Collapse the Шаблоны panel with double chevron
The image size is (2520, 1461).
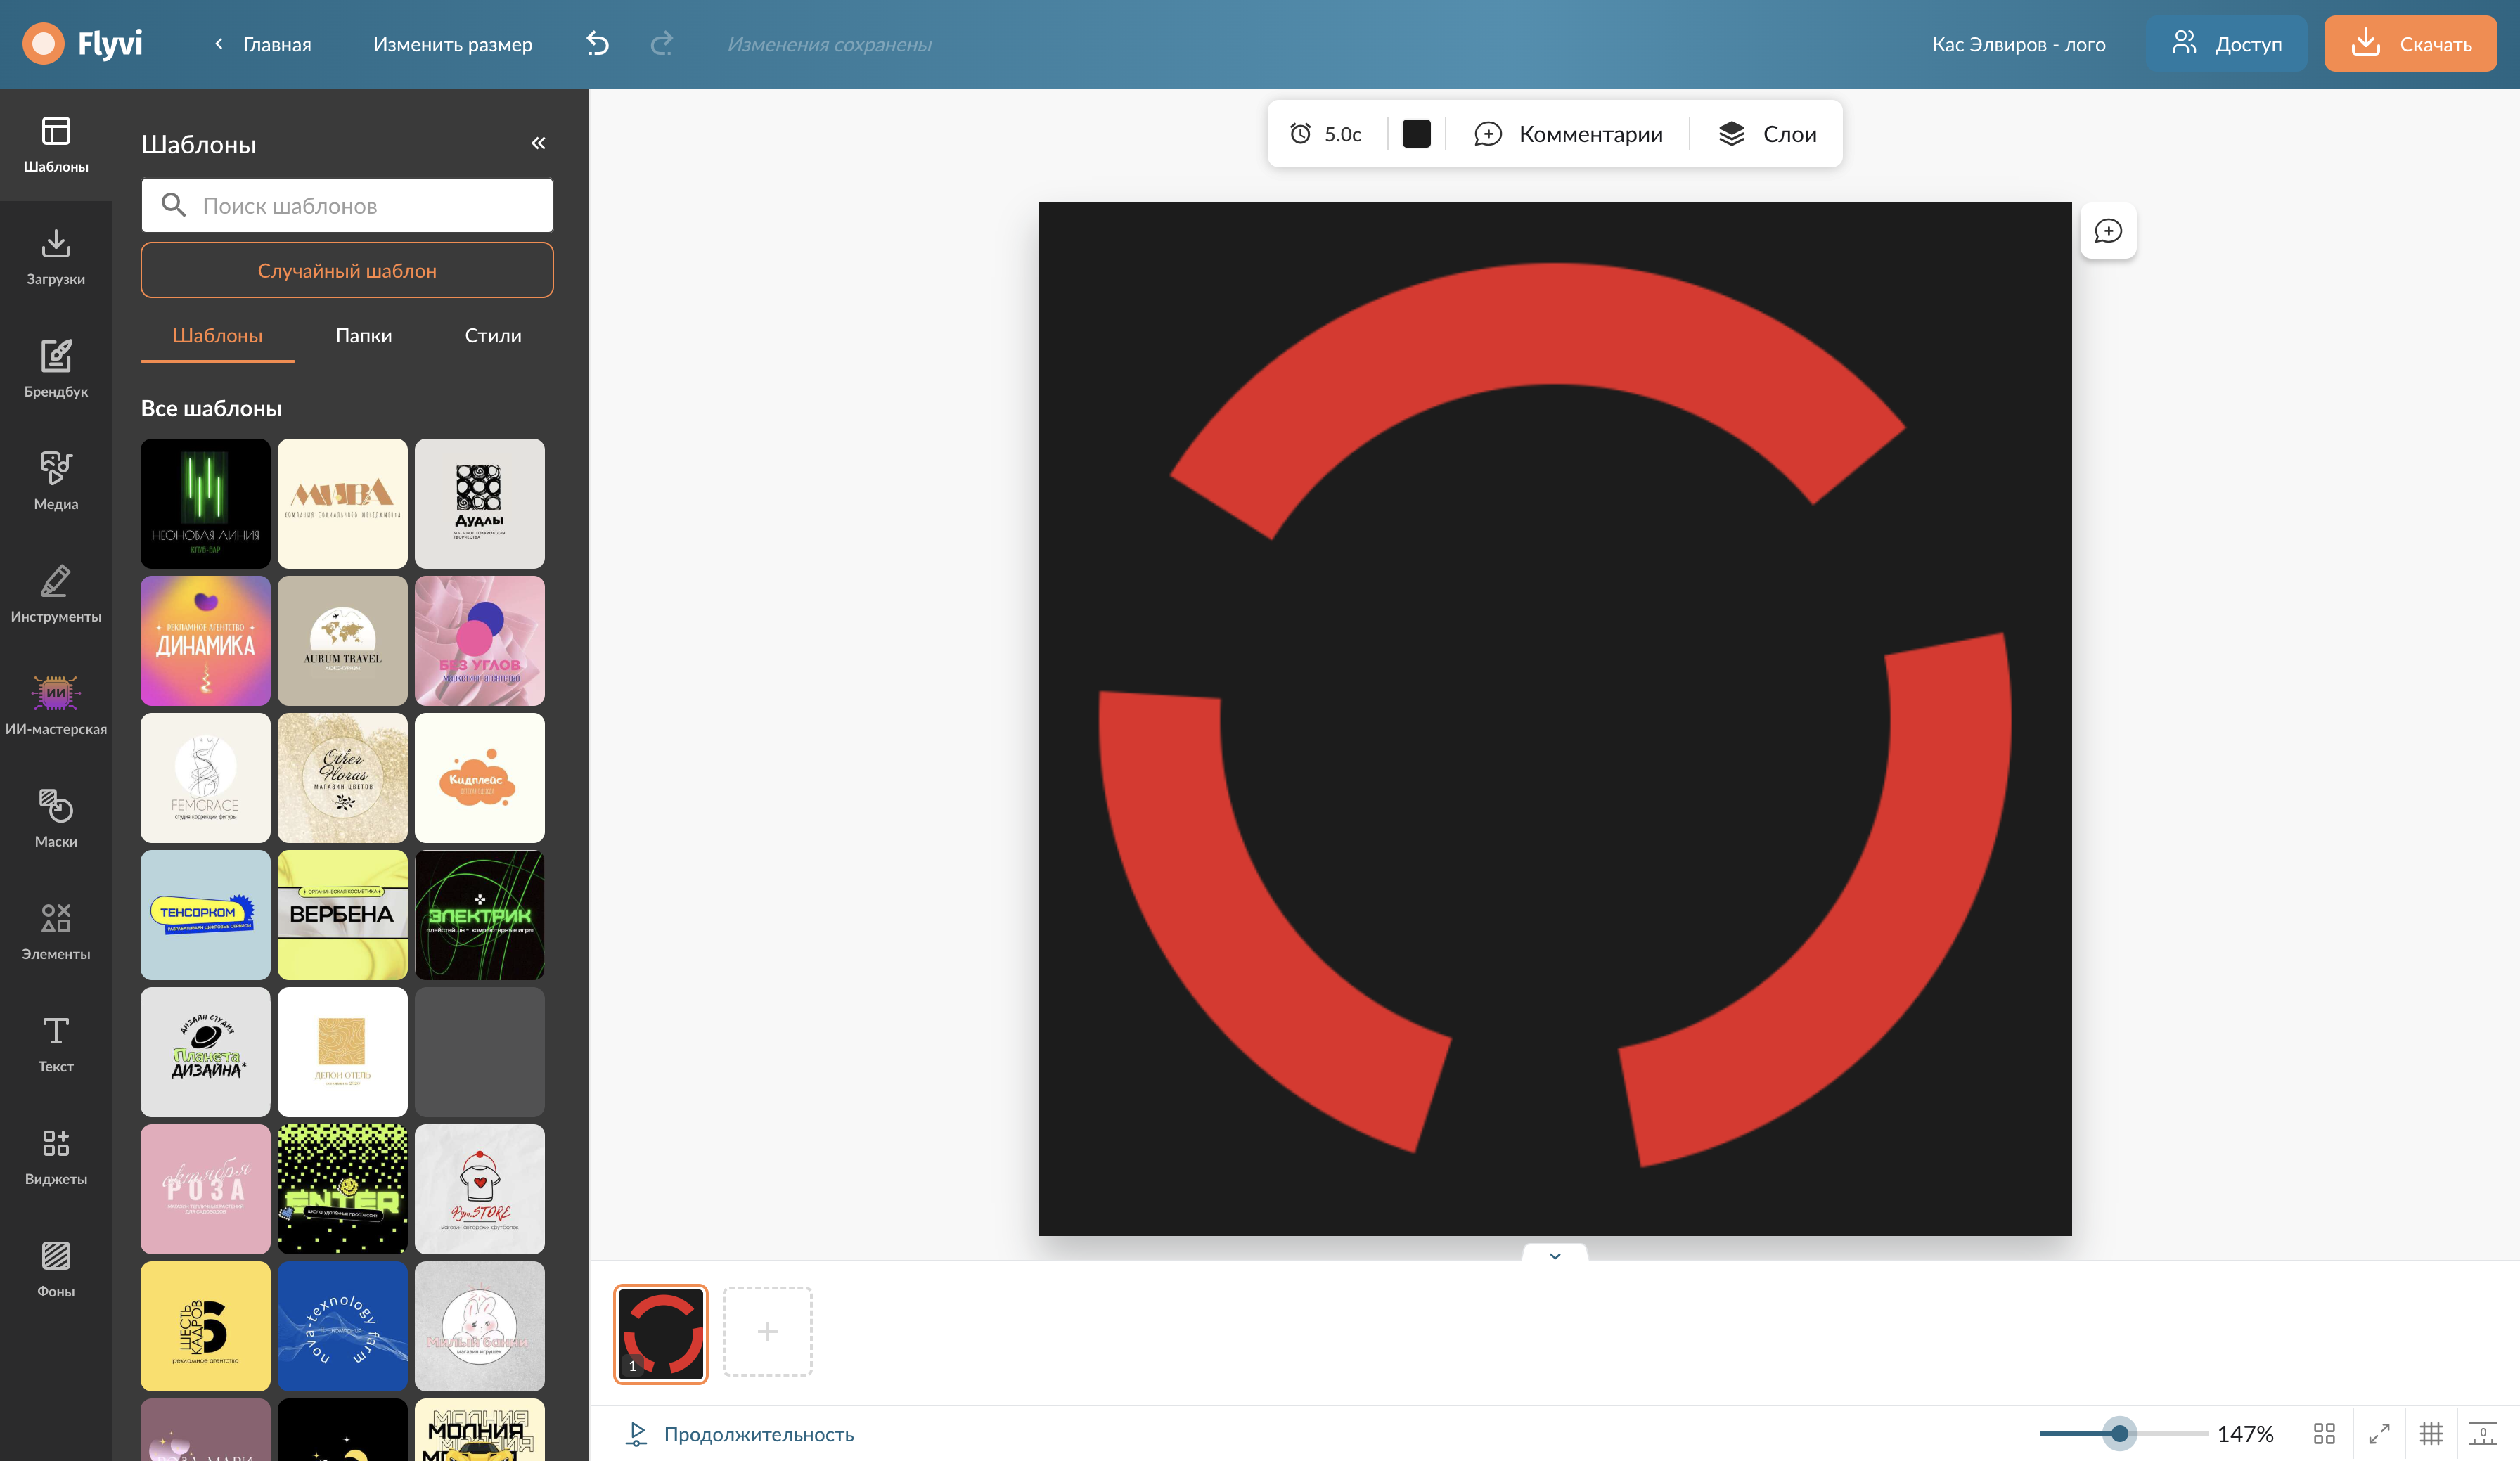[538, 143]
